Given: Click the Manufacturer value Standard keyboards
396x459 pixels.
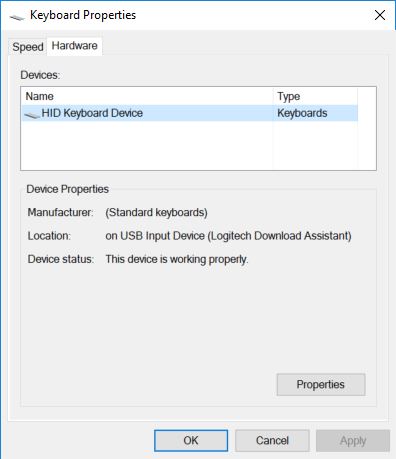Looking at the screenshot, I should [x=156, y=212].
